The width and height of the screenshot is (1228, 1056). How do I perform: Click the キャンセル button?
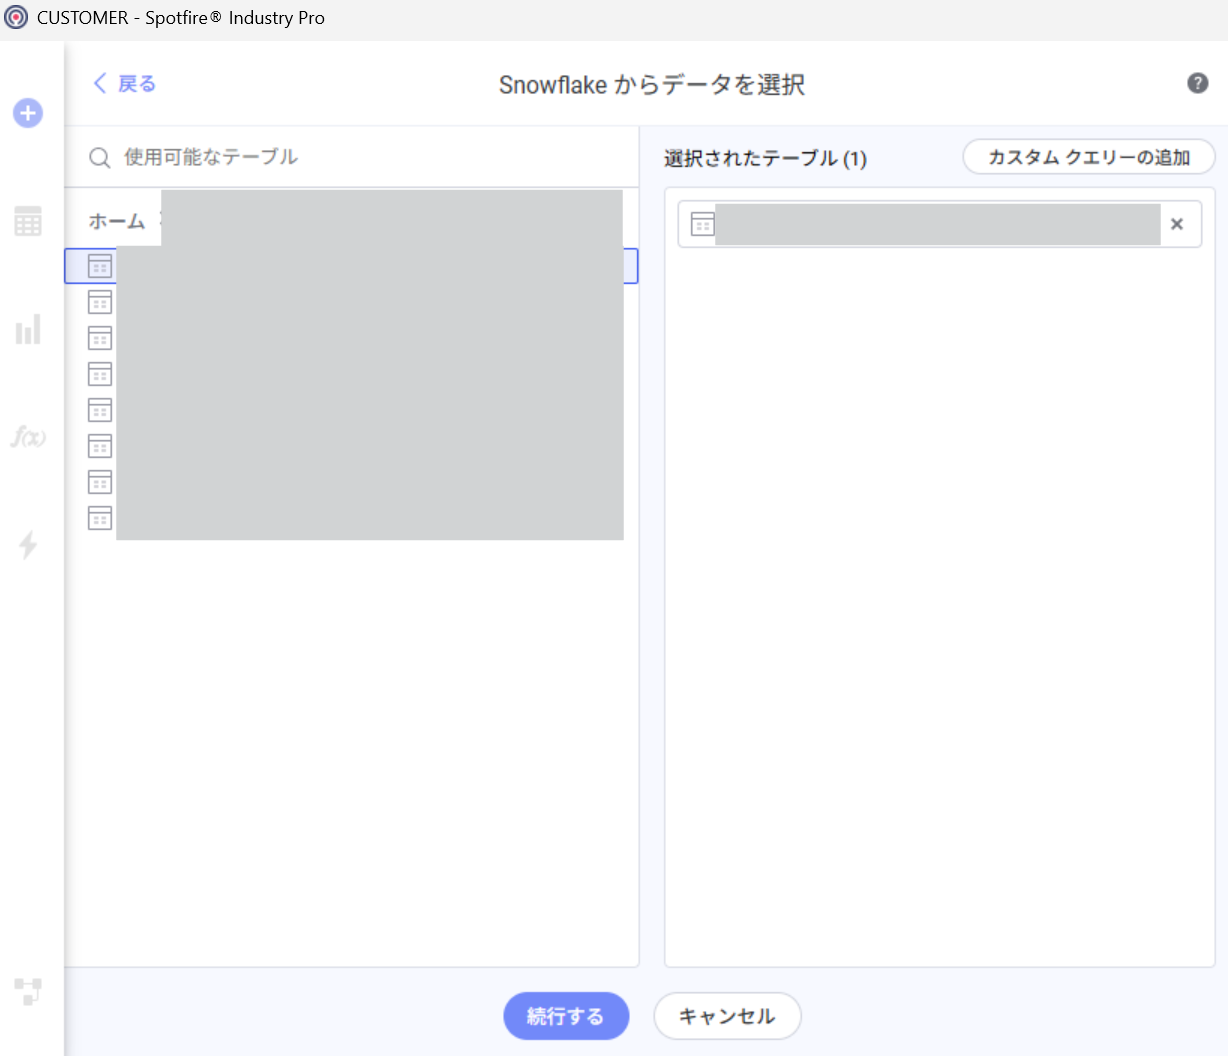pyautogui.click(x=727, y=1016)
